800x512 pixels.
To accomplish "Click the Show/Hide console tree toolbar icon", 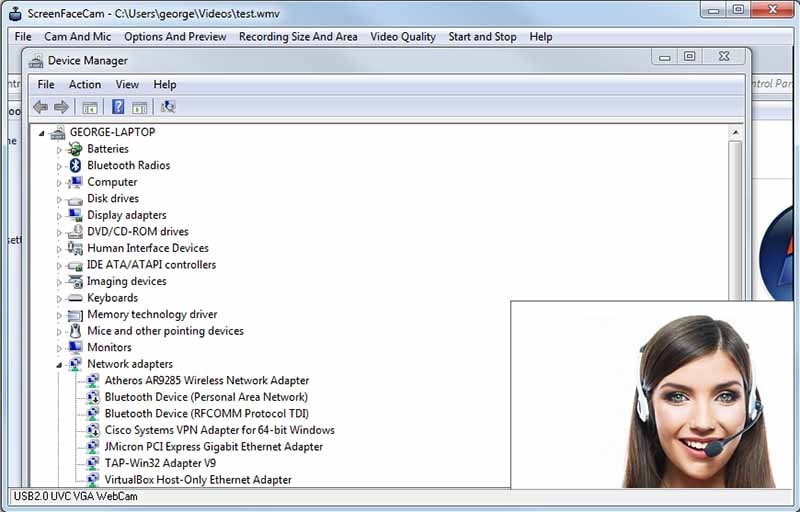I will coord(90,108).
